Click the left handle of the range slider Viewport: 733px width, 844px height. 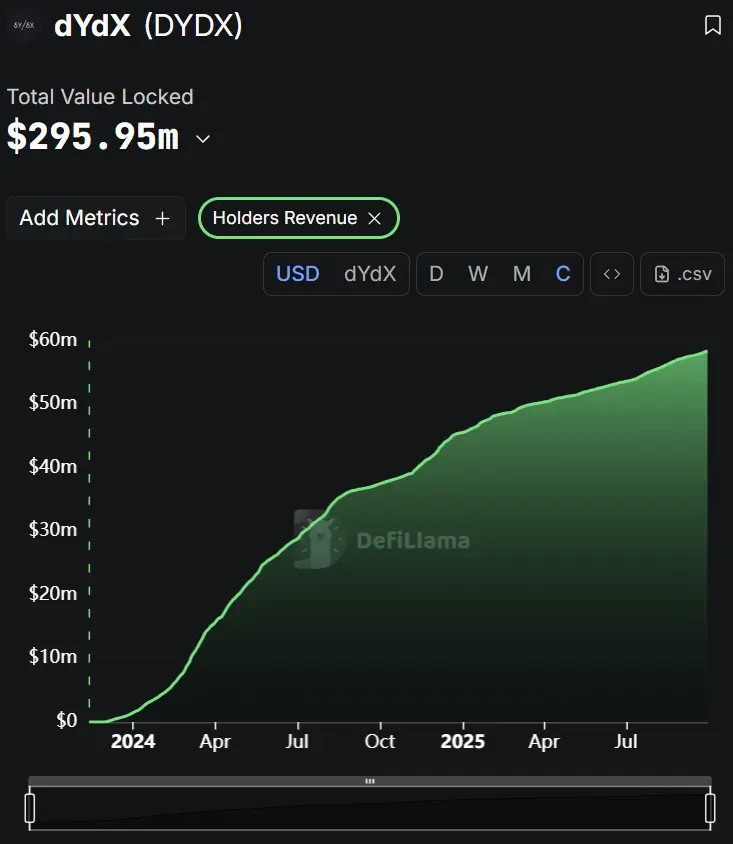(x=30, y=808)
